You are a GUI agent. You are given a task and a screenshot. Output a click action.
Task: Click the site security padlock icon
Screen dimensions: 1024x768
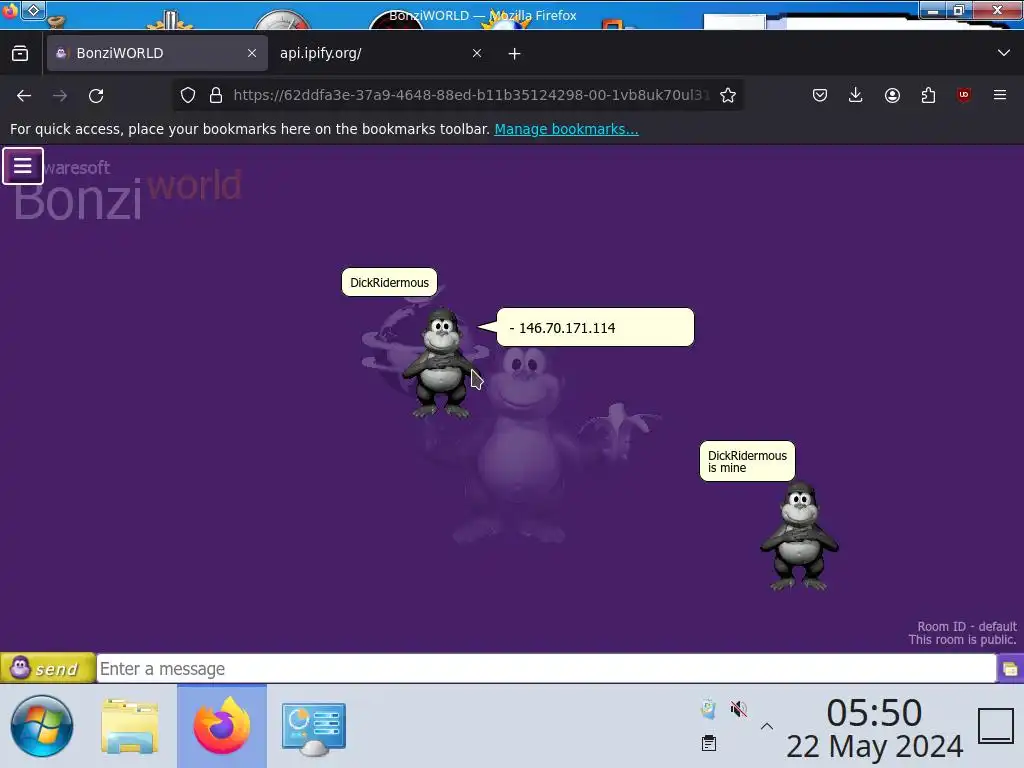click(x=216, y=95)
